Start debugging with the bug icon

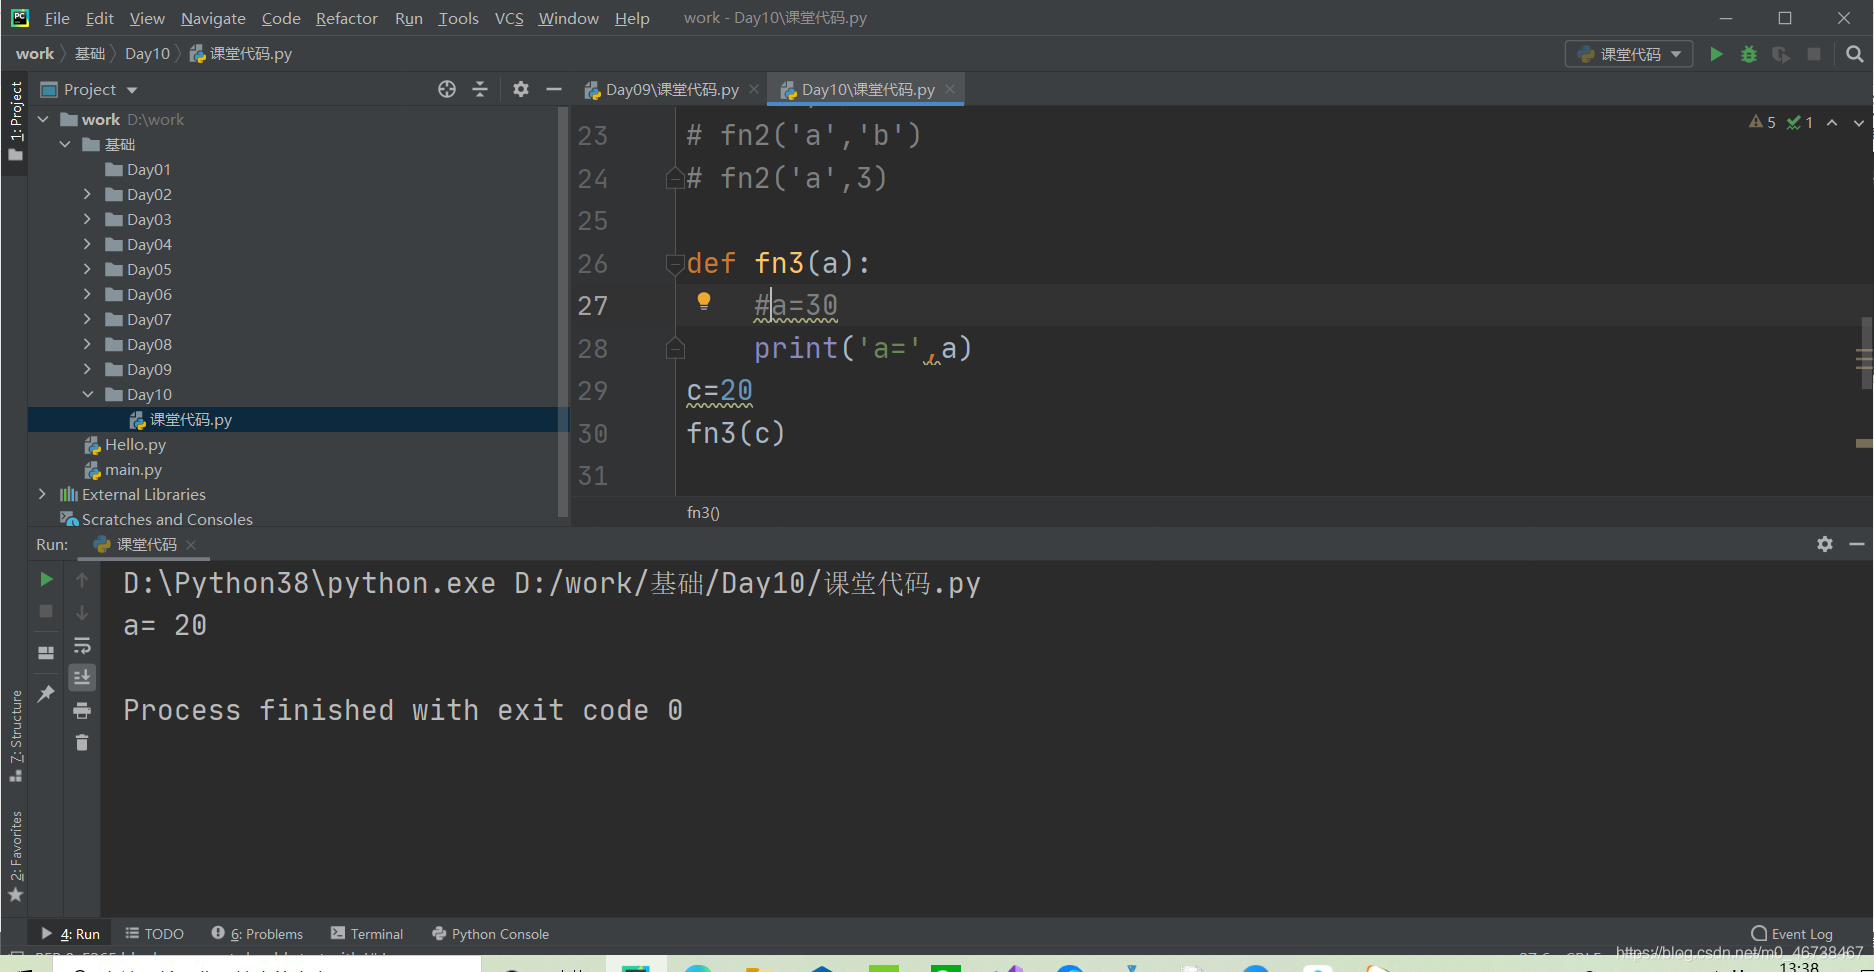[1749, 54]
